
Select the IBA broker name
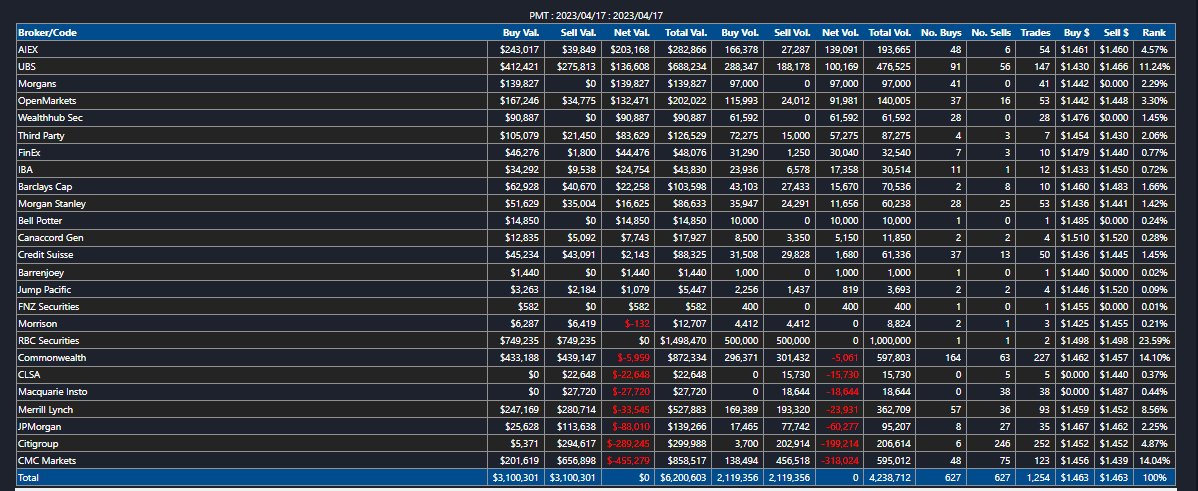[24, 170]
